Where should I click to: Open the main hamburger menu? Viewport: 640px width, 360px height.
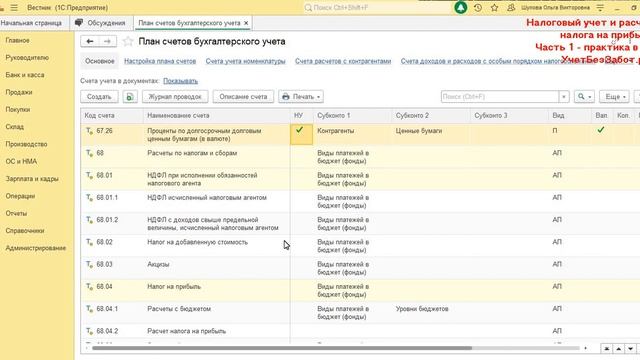pyautogui.click(x=14, y=8)
